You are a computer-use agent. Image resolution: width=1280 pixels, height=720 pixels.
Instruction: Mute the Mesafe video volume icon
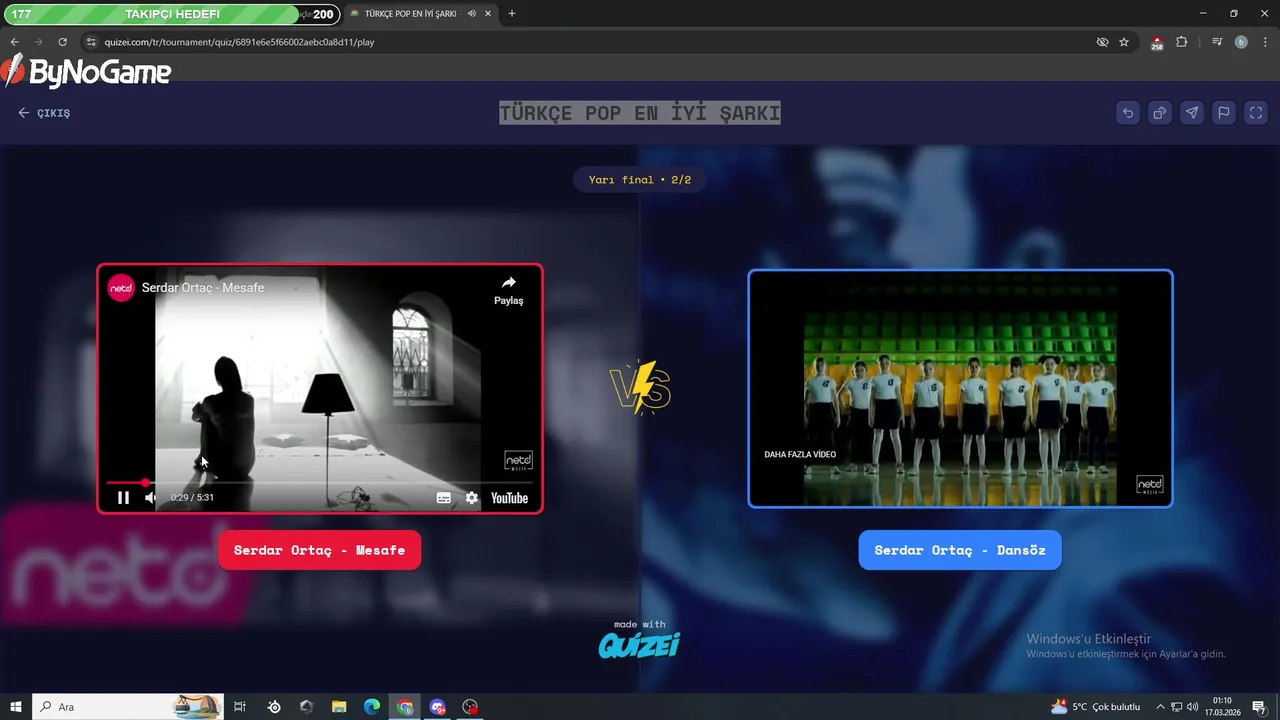pyautogui.click(x=150, y=497)
